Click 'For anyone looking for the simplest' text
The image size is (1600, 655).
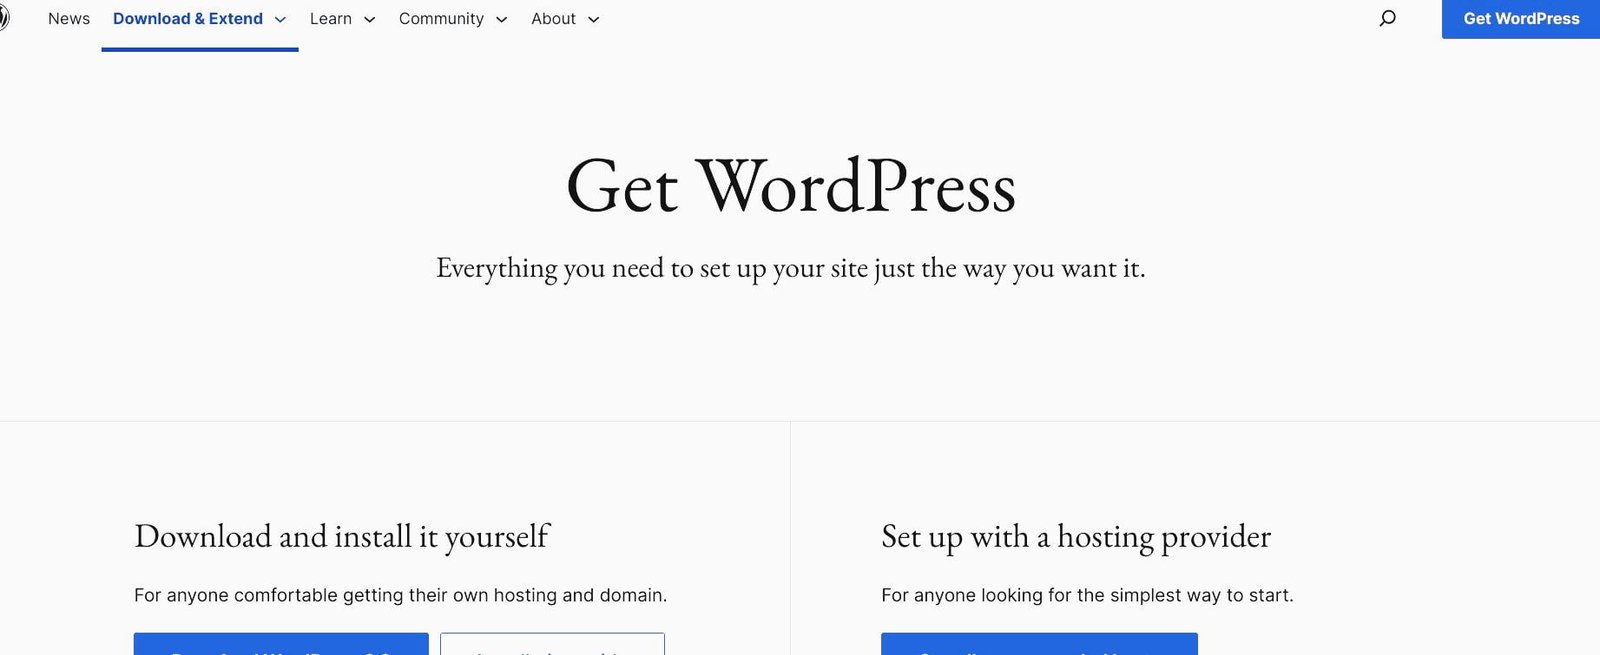[x=1087, y=595]
